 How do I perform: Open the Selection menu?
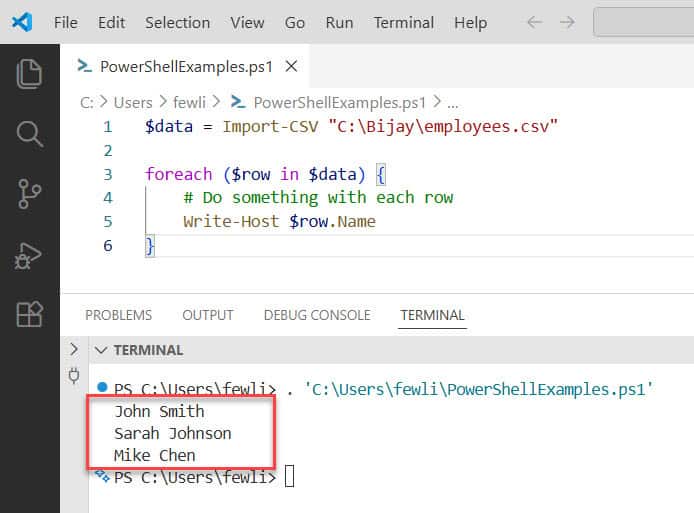[177, 22]
